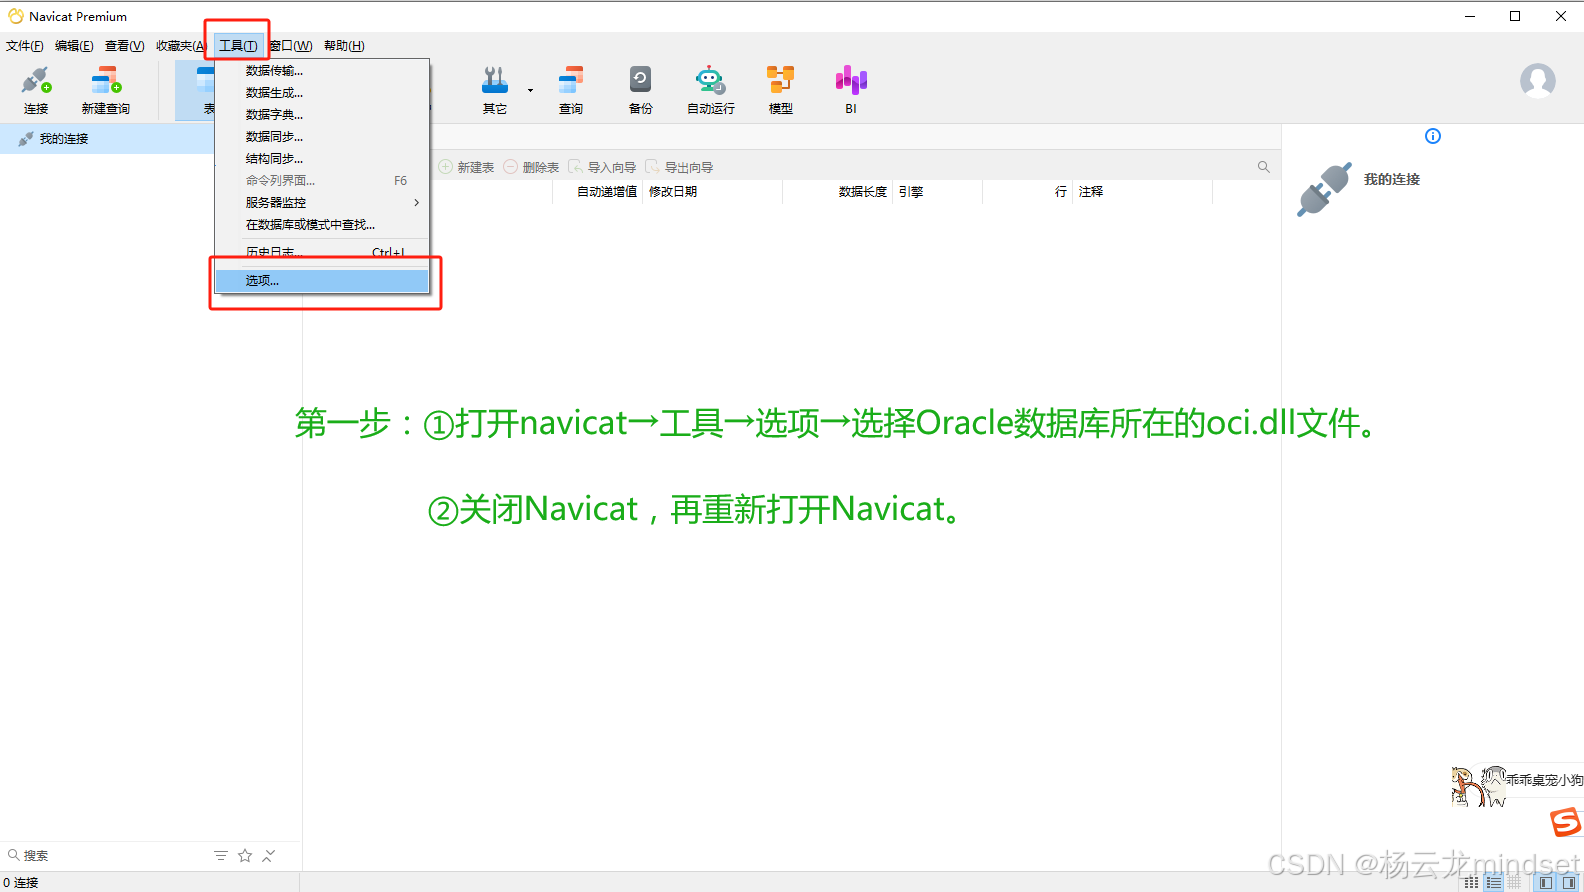Screen dimensions: 1584x892
Task: Close the open 工具(T) menu
Action: (238, 46)
